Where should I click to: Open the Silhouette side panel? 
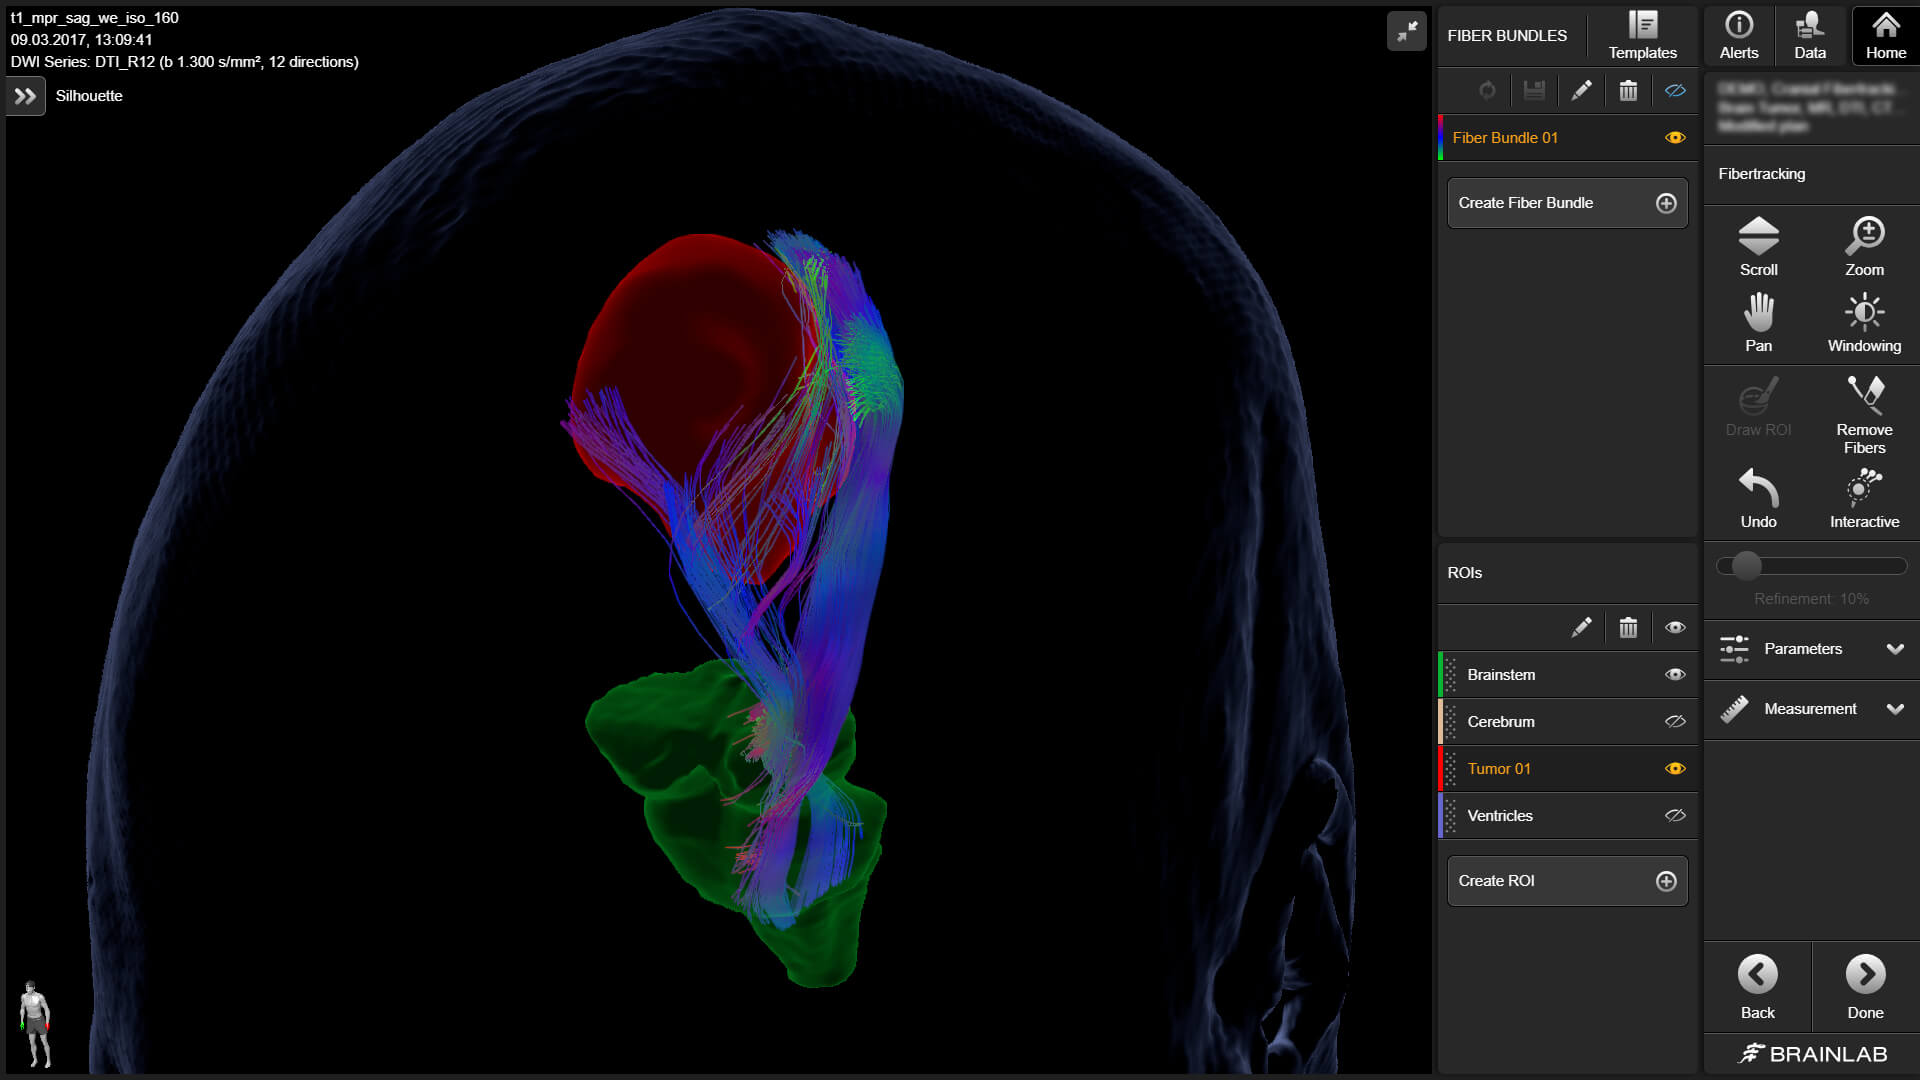click(x=25, y=95)
